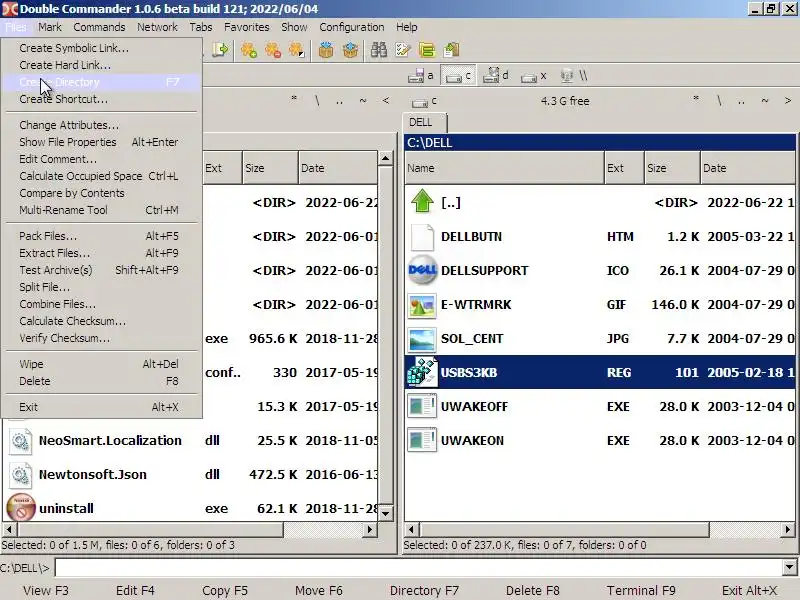The width and height of the screenshot is (800, 600).
Task: Click the View F3 button
Action: [x=46, y=590]
